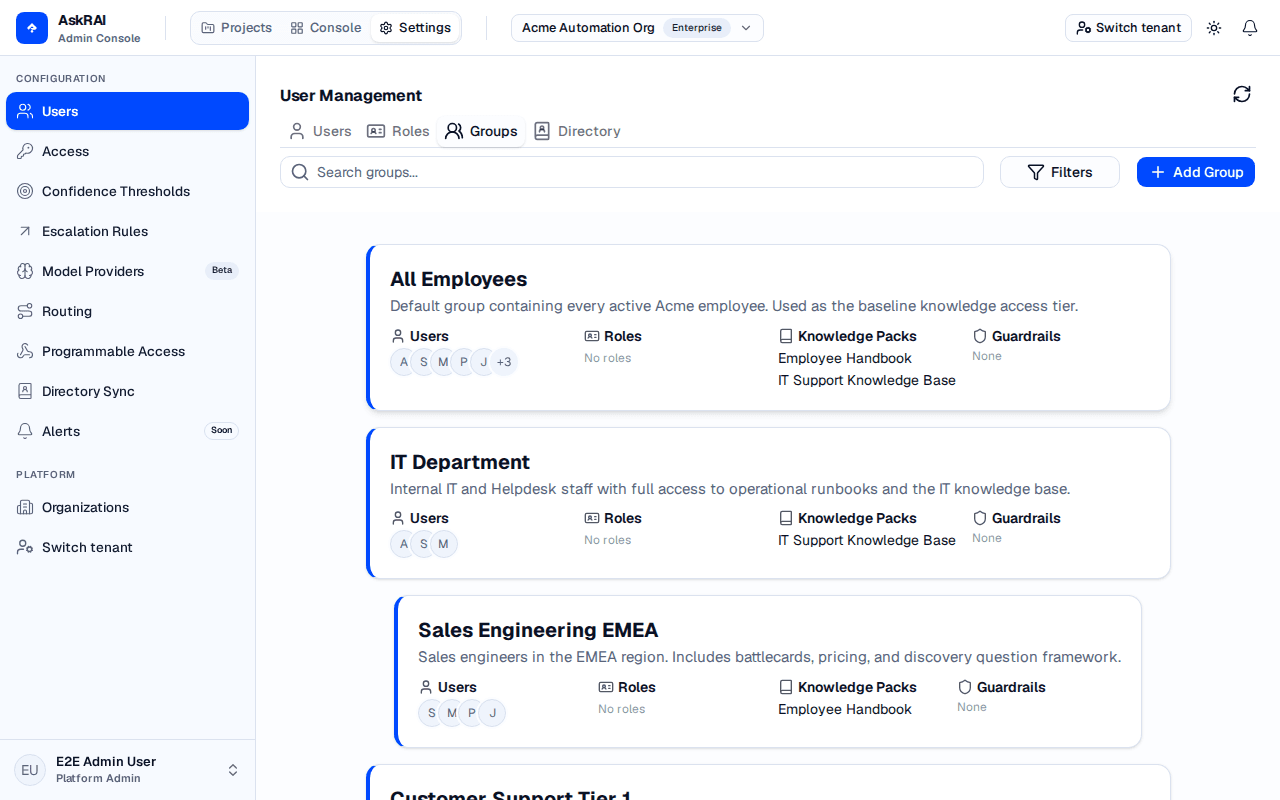Open the Sales Engineering EMEA group title

(538, 630)
